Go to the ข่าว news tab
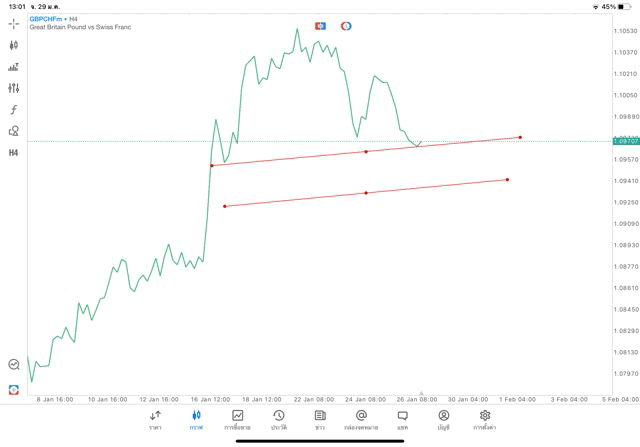640x447 pixels. coord(320,419)
